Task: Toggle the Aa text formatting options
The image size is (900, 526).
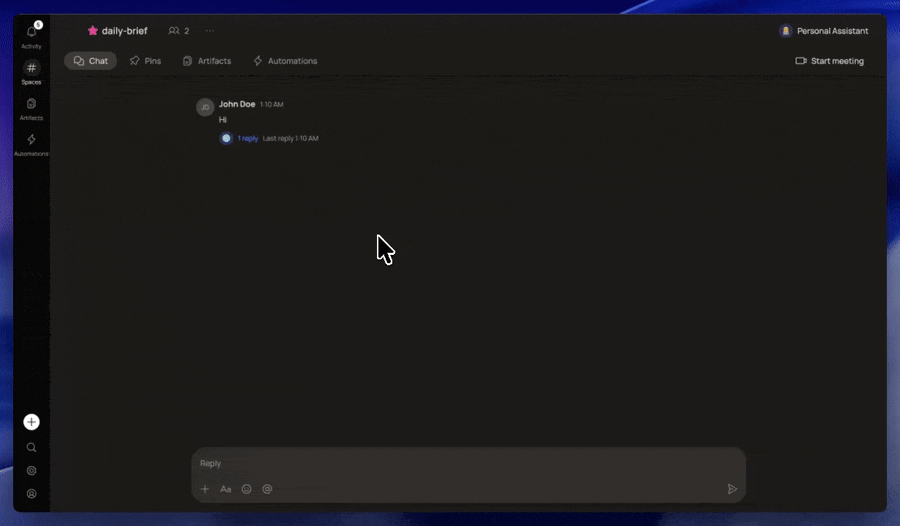Action: (x=226, y=489)
